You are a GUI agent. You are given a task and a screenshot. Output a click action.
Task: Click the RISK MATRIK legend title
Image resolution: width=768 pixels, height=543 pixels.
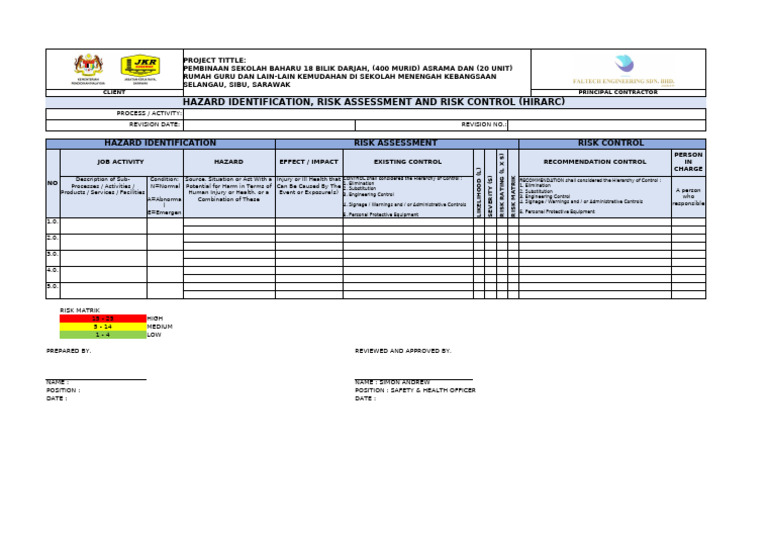(x=80, y=310)
